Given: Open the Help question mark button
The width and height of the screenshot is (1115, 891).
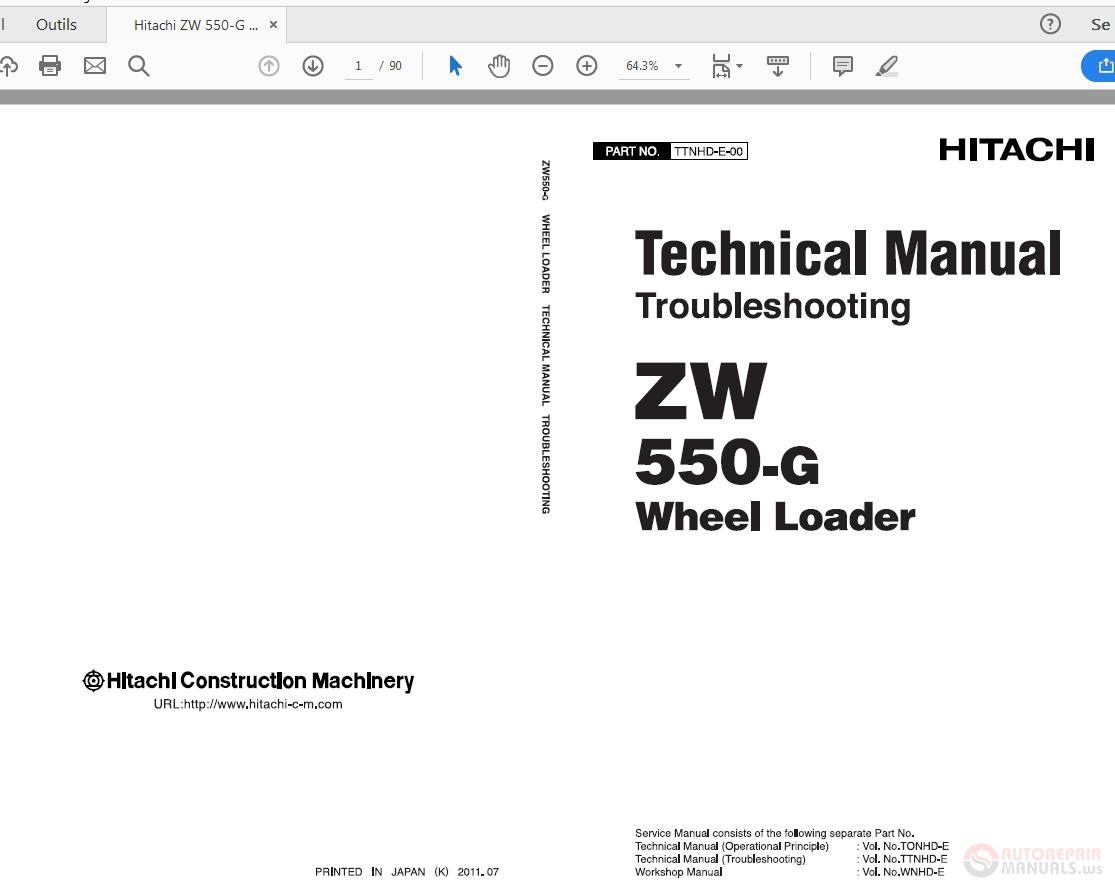Looking at the screenshot, I should 1050,23.
